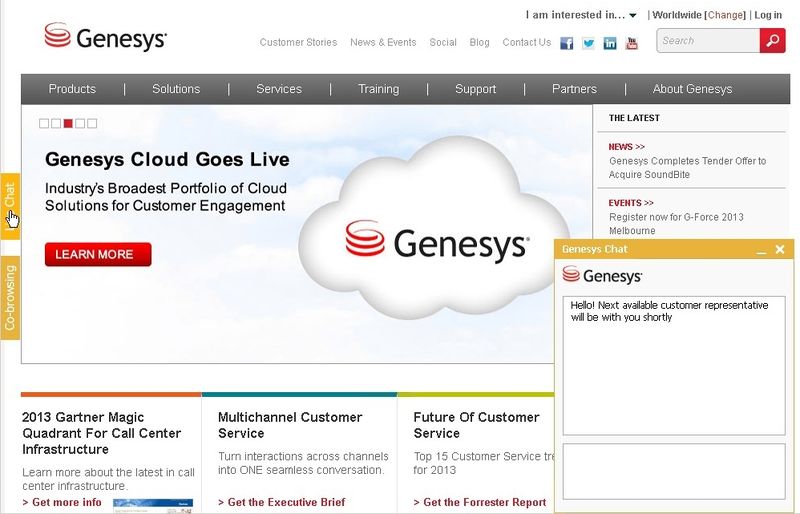
Task: Click the Customer Stories link
Action: pos(298,42)
